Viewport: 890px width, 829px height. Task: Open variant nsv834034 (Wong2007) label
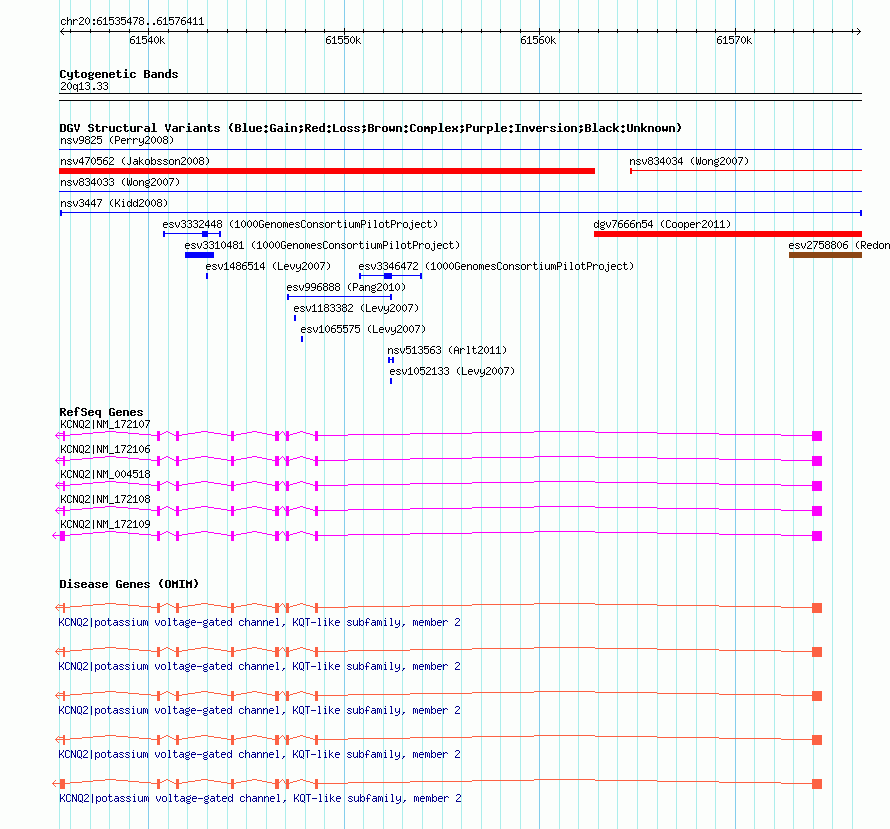pos(689,161)
